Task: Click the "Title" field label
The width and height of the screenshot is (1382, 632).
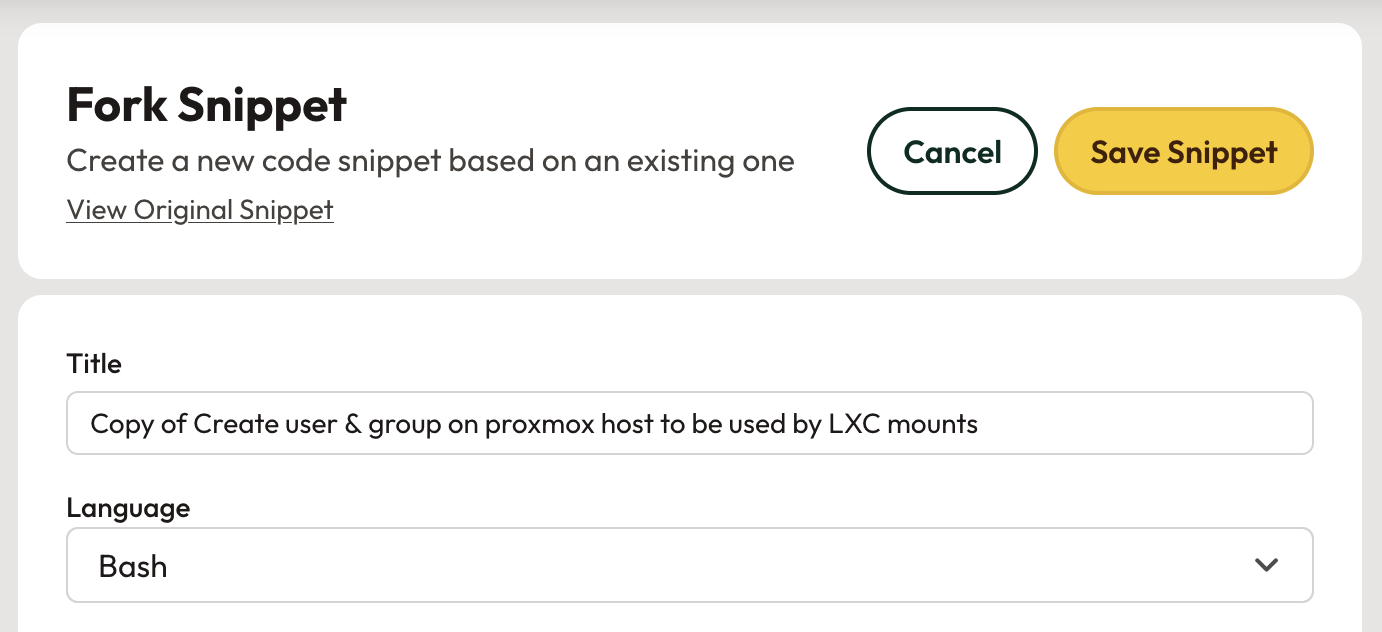Action: (94, 364)
